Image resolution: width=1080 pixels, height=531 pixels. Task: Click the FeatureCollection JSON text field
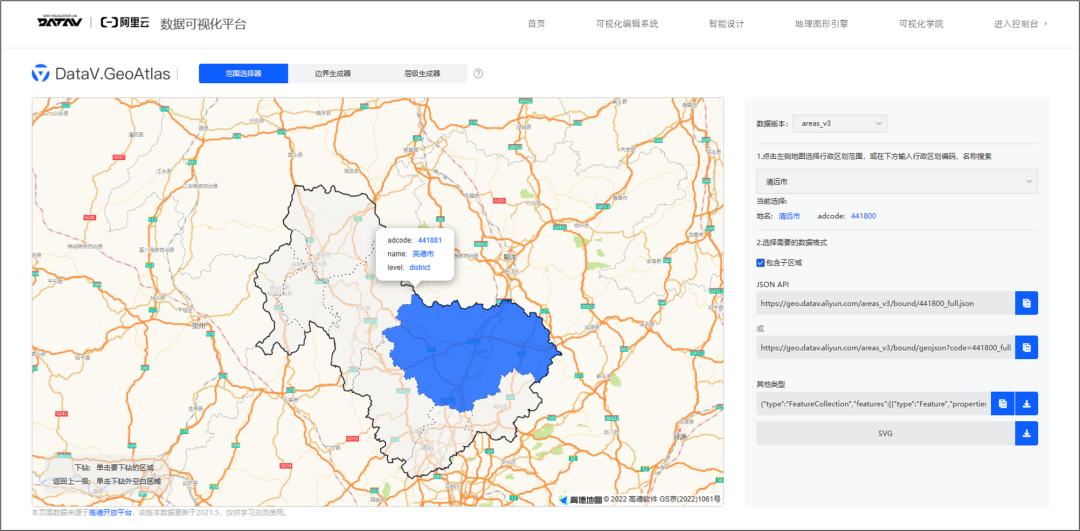[x=873, y=404]
